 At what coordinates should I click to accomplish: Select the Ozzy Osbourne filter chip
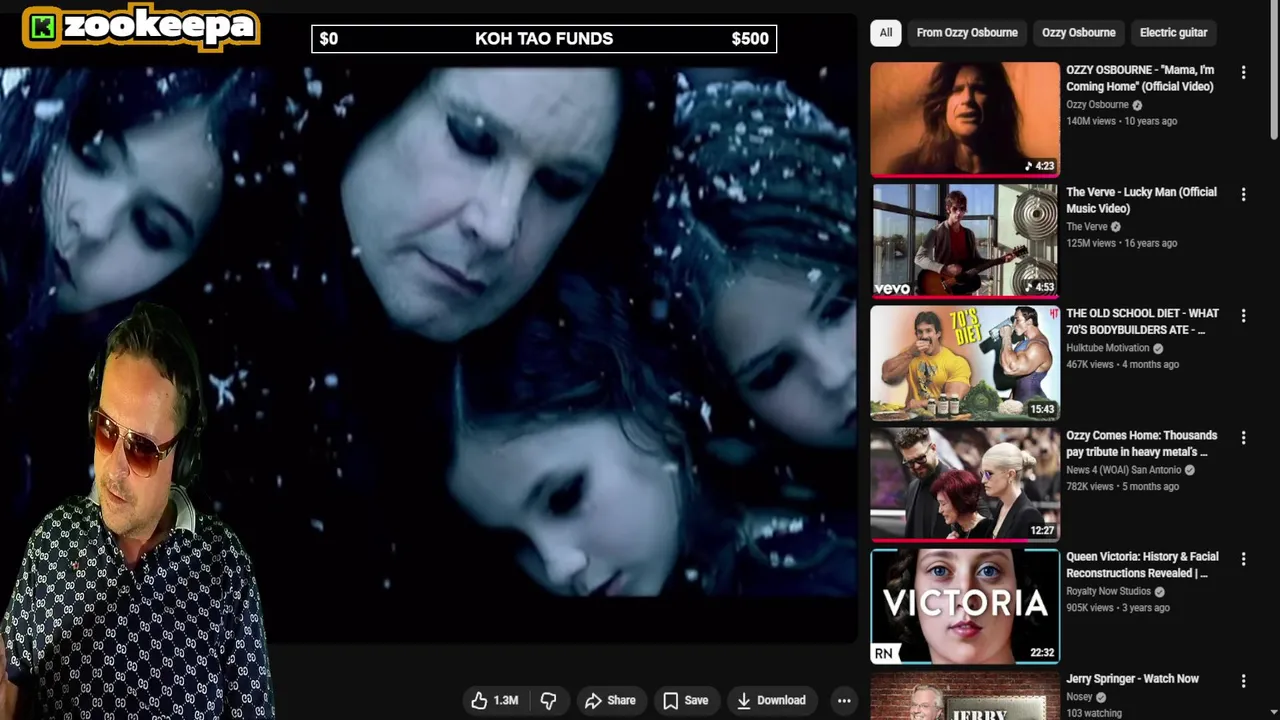click(1078, 33)
